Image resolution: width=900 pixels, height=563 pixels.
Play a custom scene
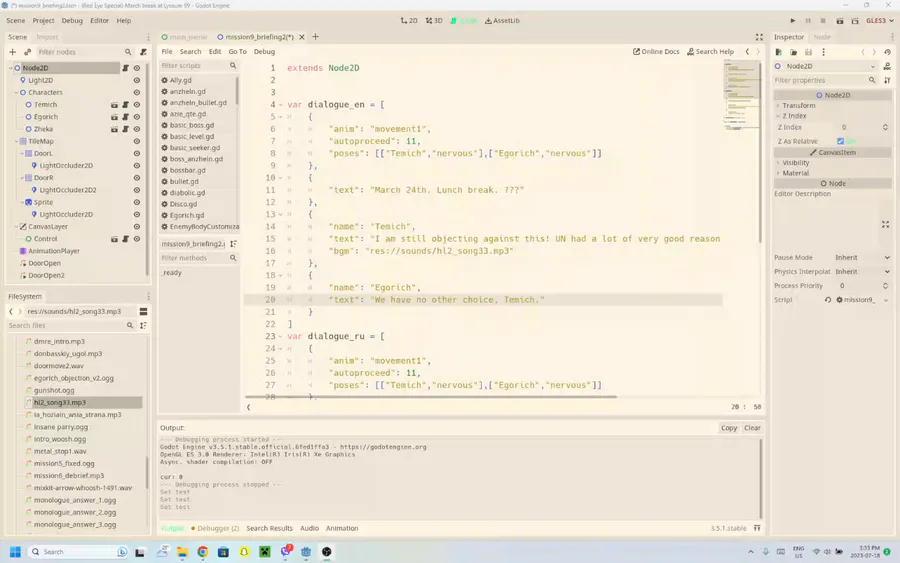point(855,21)
